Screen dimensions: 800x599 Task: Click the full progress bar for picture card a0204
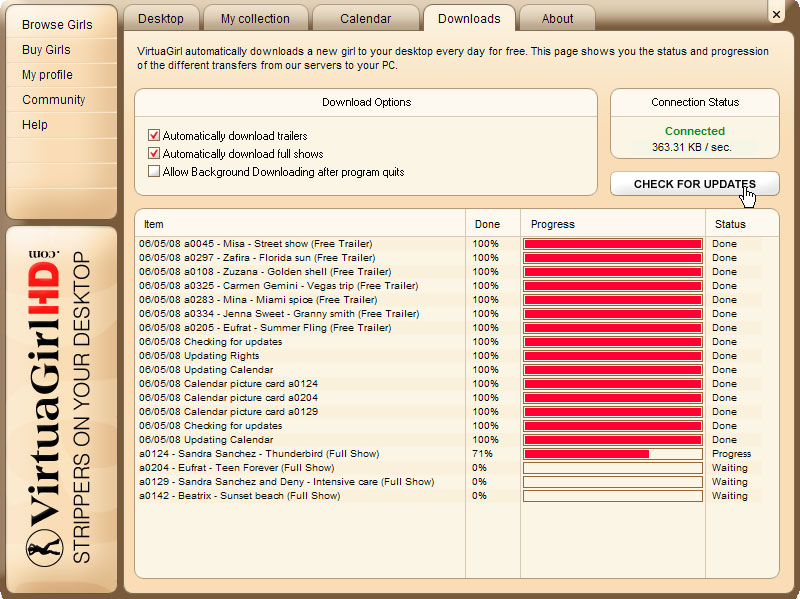(x=613, y=397)
